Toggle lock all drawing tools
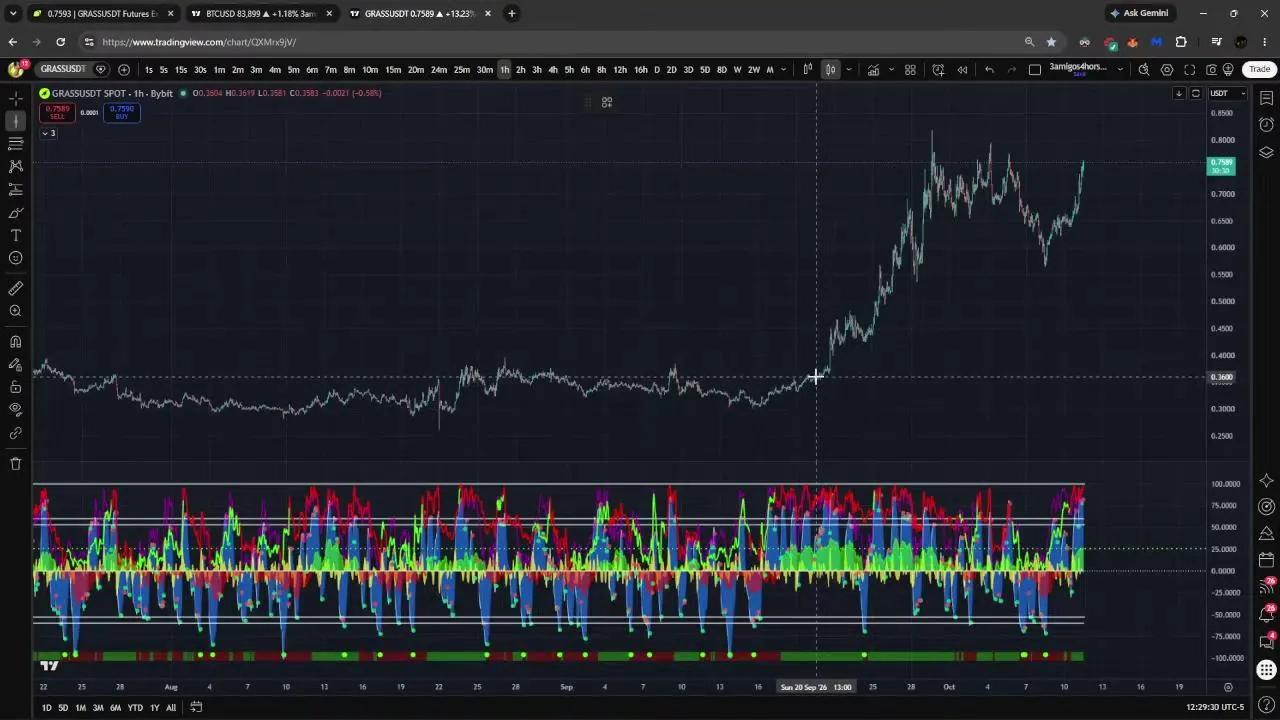1280x720 pixels. pyautogui.click(x=15, y=387)
